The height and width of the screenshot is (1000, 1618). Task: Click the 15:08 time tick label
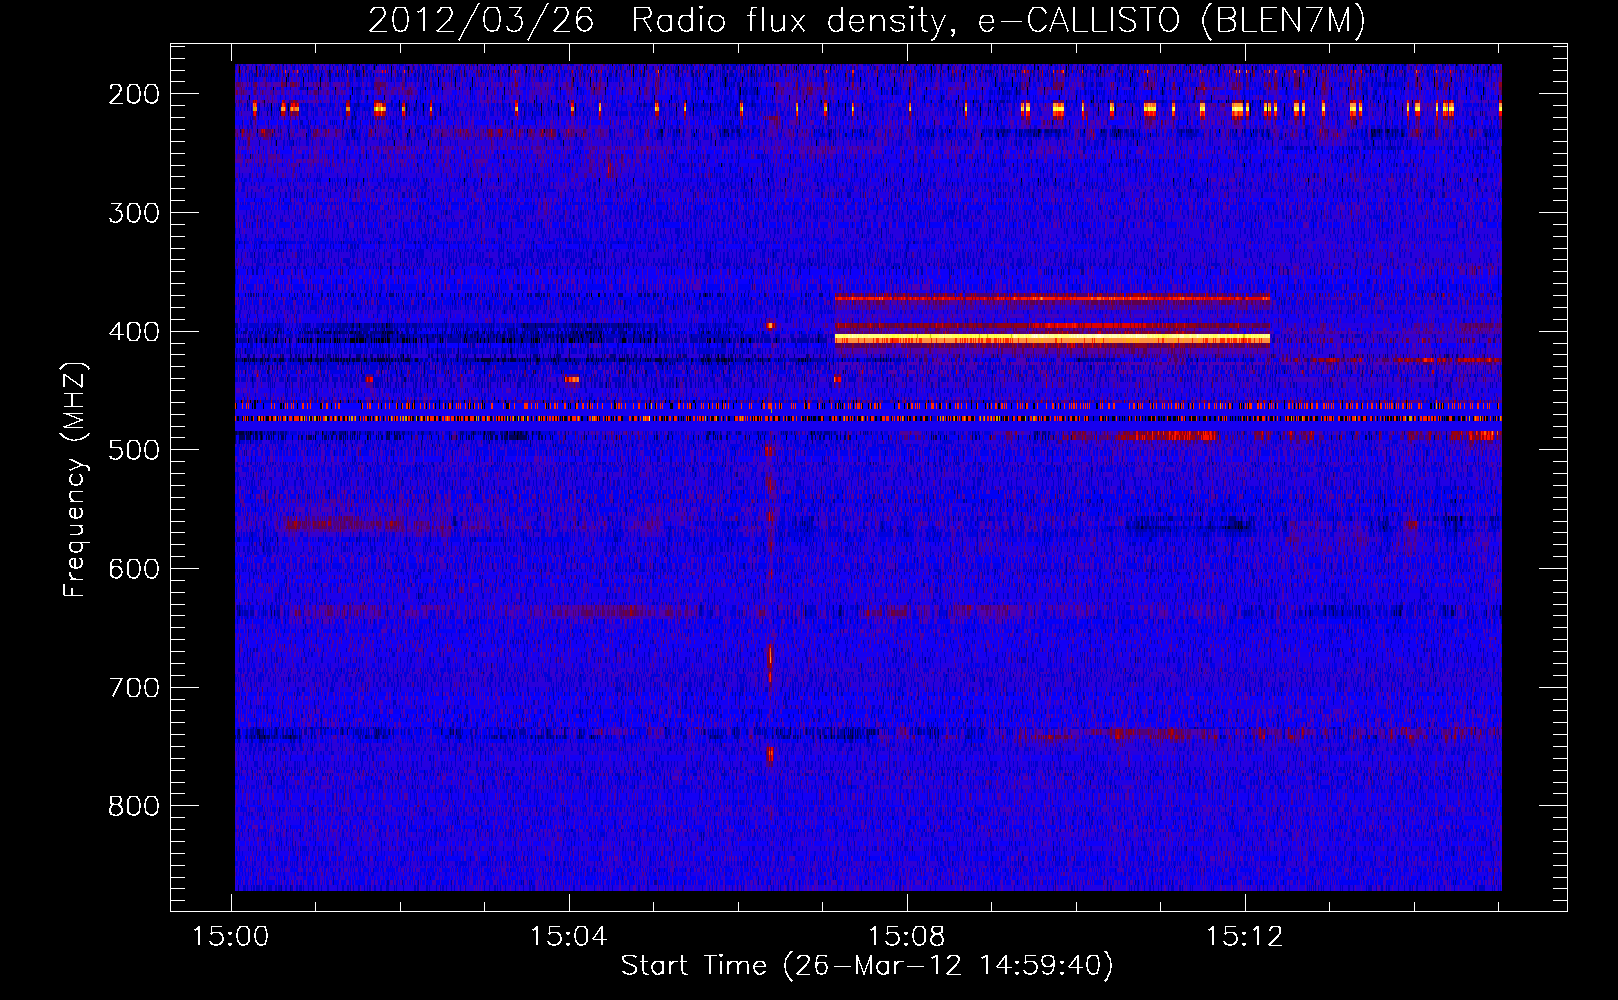click(x=907, y=937)
